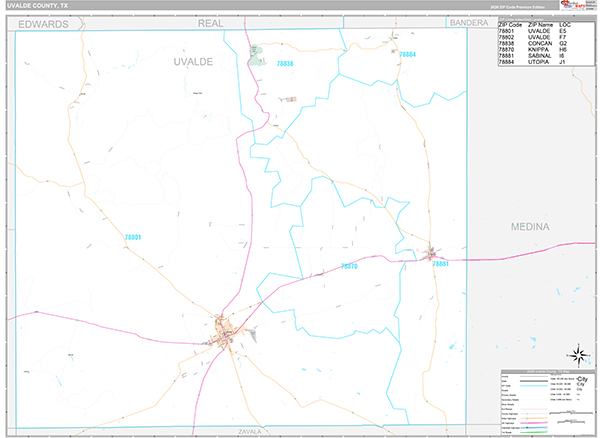Click the 78884 ZIP code label
The height and width of the screenshot is (438, 600).
tap(407, 54)
